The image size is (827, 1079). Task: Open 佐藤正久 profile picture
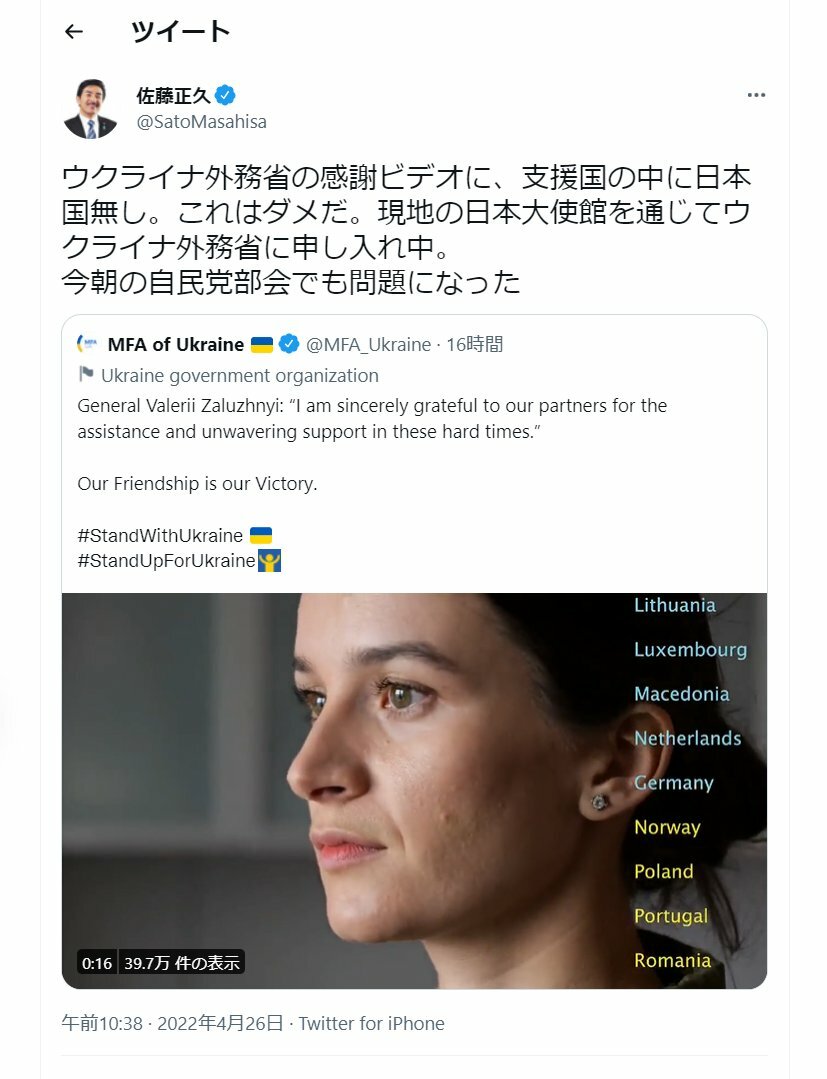(91, 109)
